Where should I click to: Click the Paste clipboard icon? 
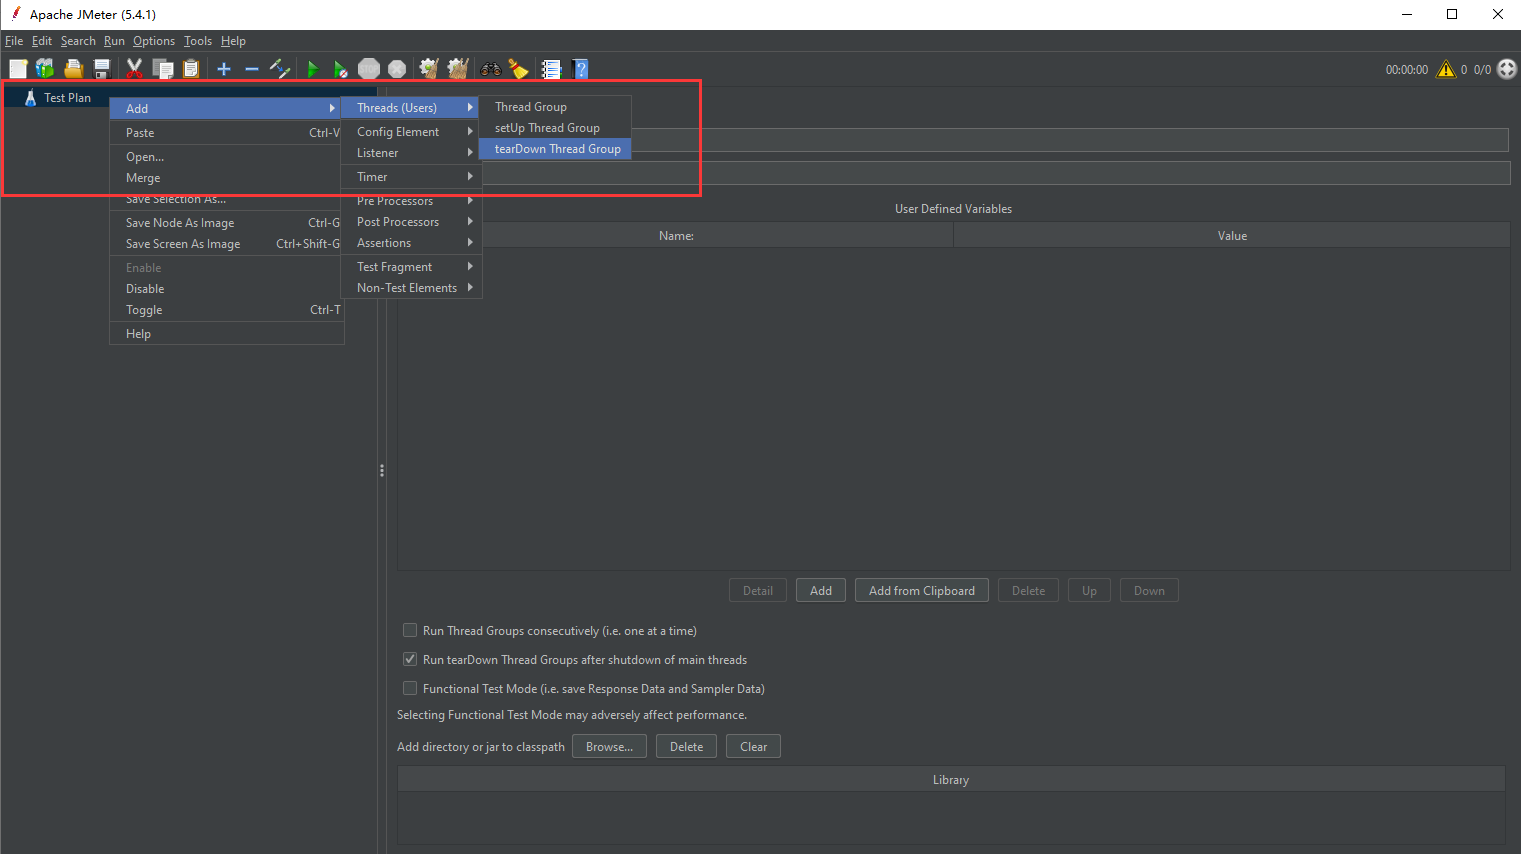coord(191,69)
